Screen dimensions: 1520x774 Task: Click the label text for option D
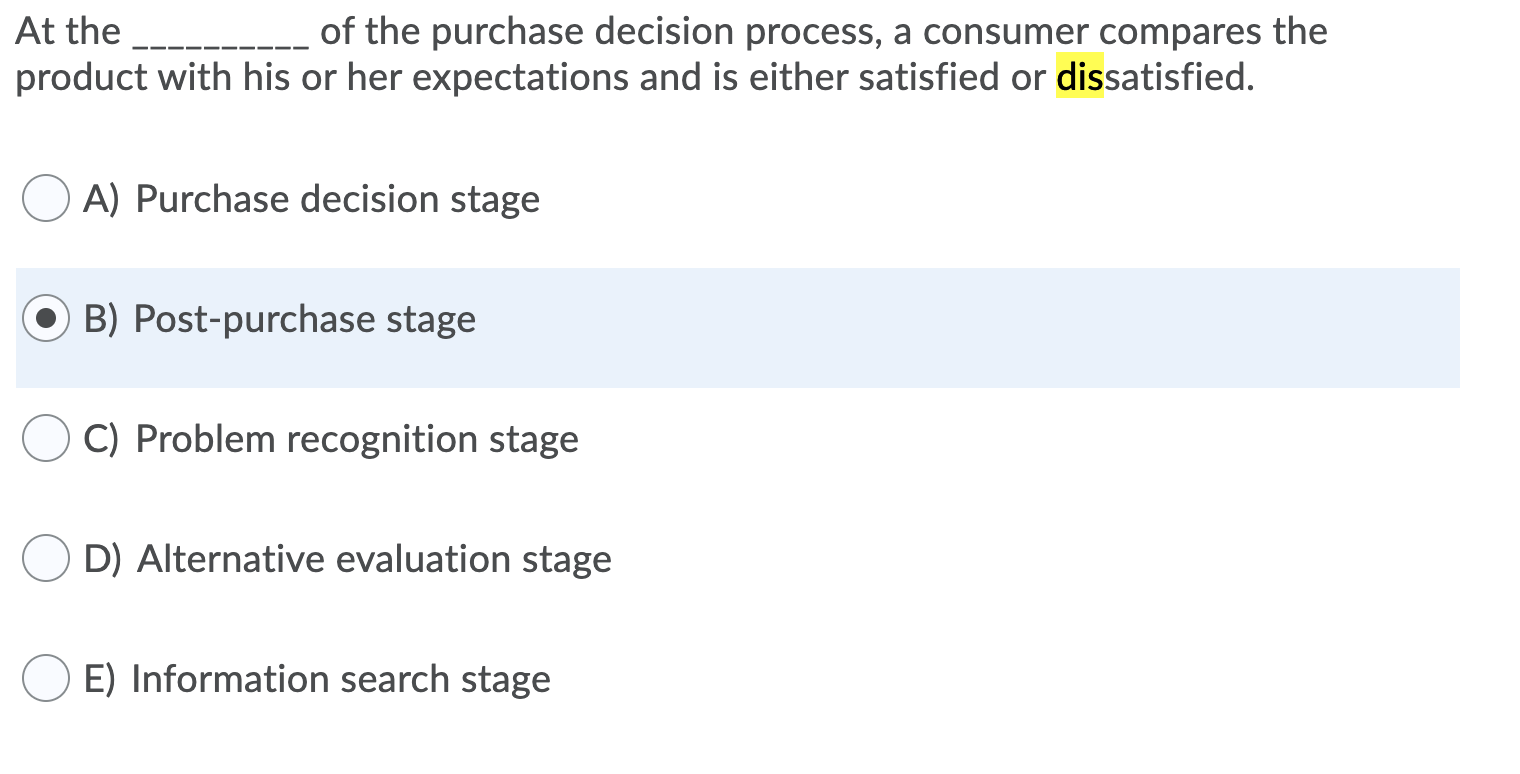[x=350, y=558]
